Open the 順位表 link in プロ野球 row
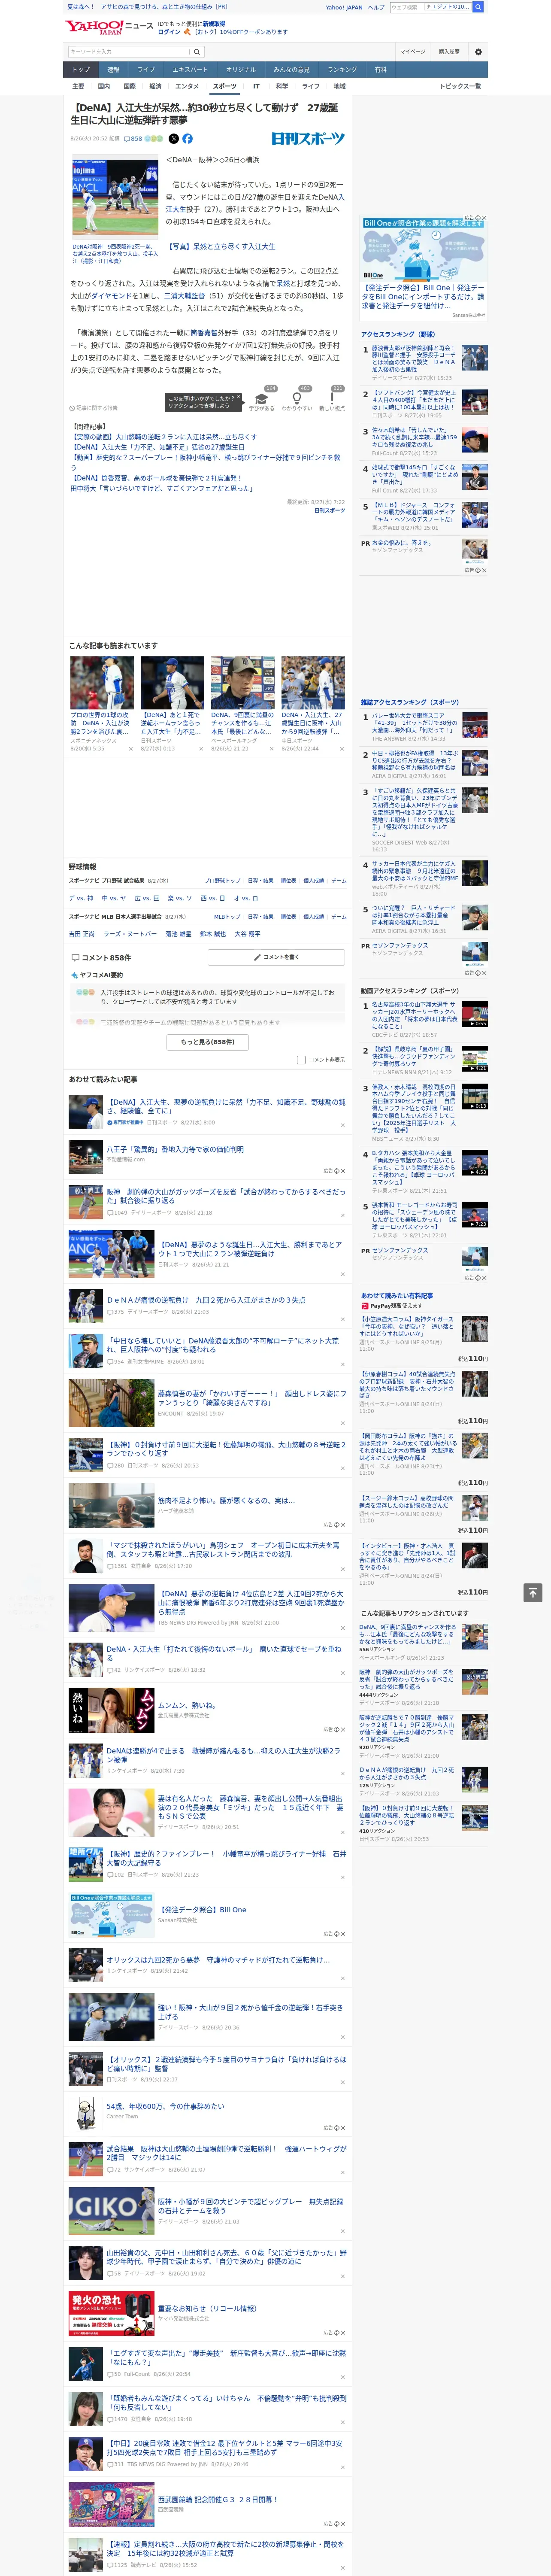This screenshot has width=551, height=2576. [288, 881]
